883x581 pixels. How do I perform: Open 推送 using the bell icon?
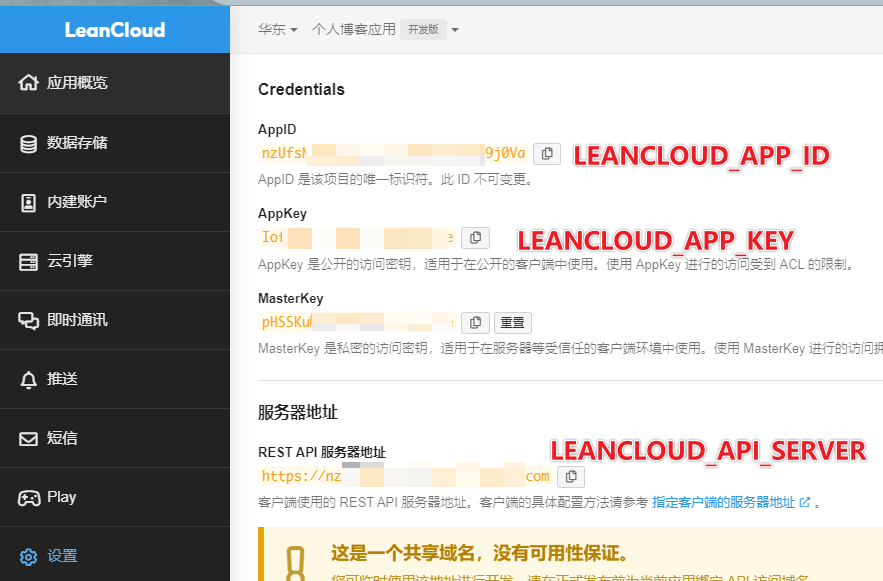28,379
